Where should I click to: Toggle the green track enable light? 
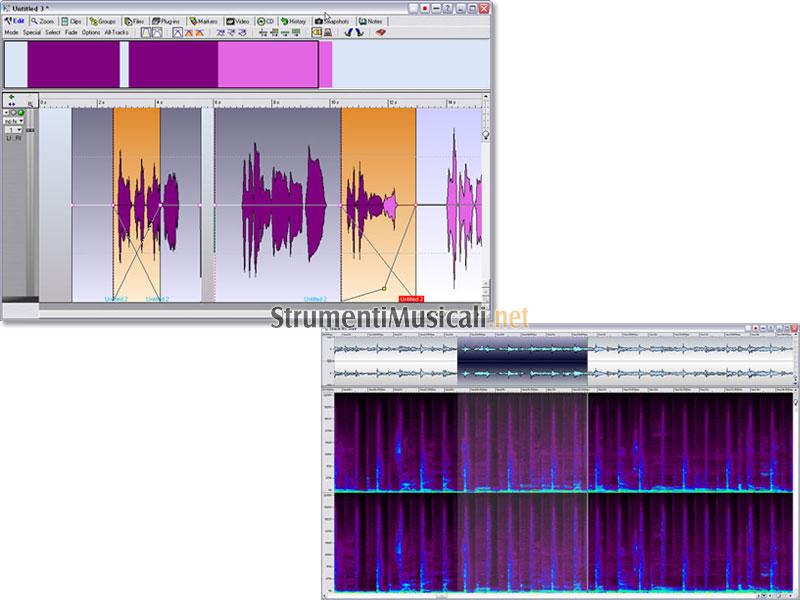tap(21, 112)
